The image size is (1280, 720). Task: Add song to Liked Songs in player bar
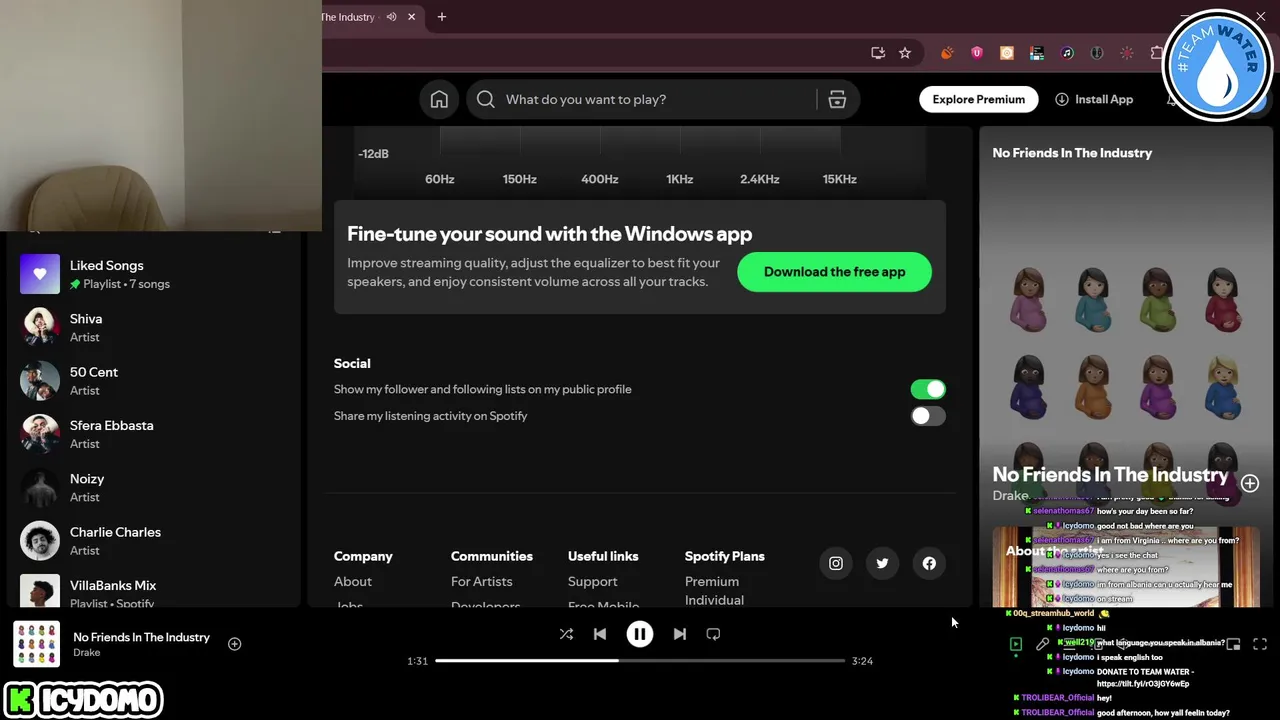(x=234, y=644)
